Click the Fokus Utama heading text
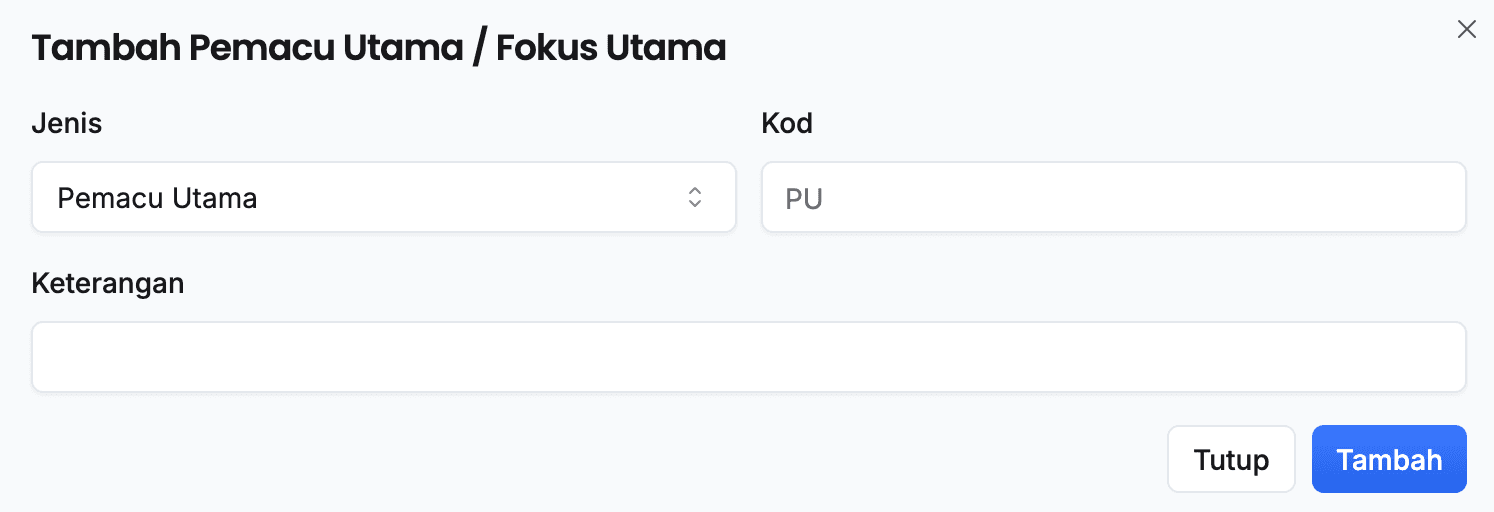This screenshot has height=512, width=1494. (611, 49)
